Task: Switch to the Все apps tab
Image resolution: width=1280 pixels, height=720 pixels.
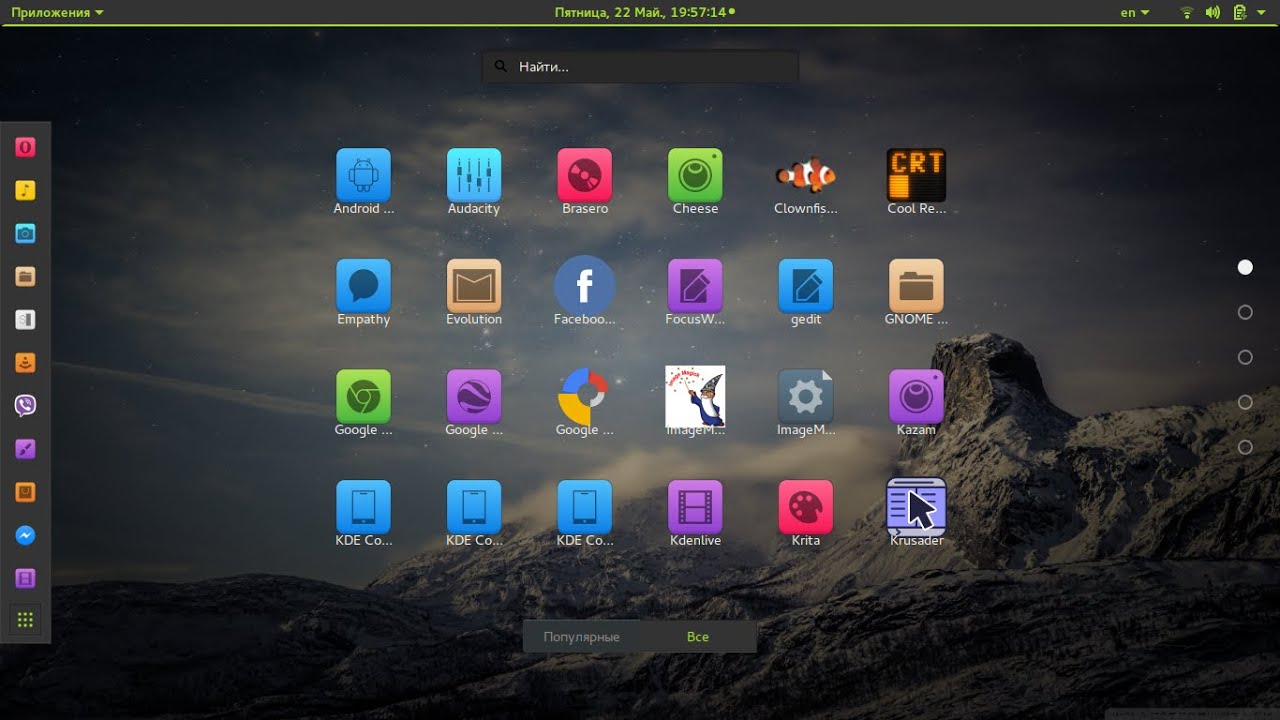Action: click(698, 637)
